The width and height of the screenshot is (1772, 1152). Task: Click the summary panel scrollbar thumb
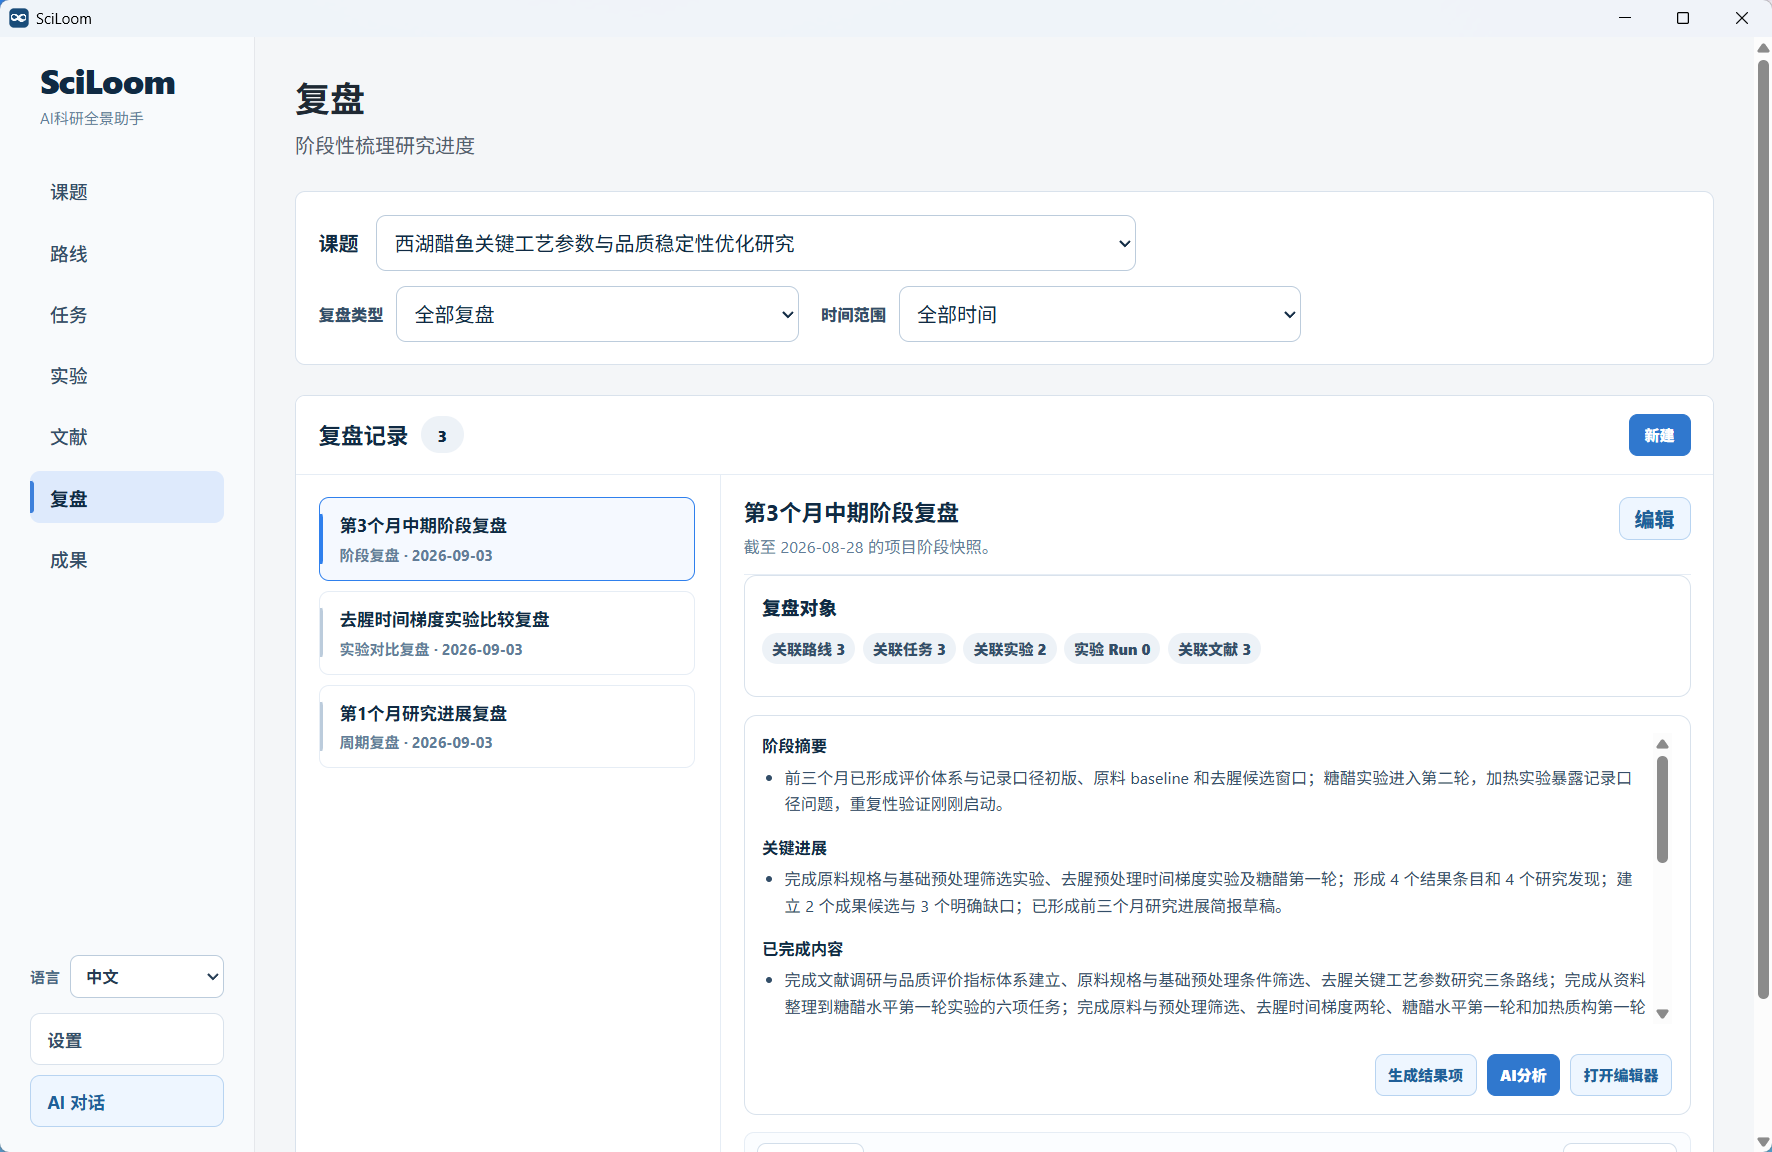(1662, 809)
